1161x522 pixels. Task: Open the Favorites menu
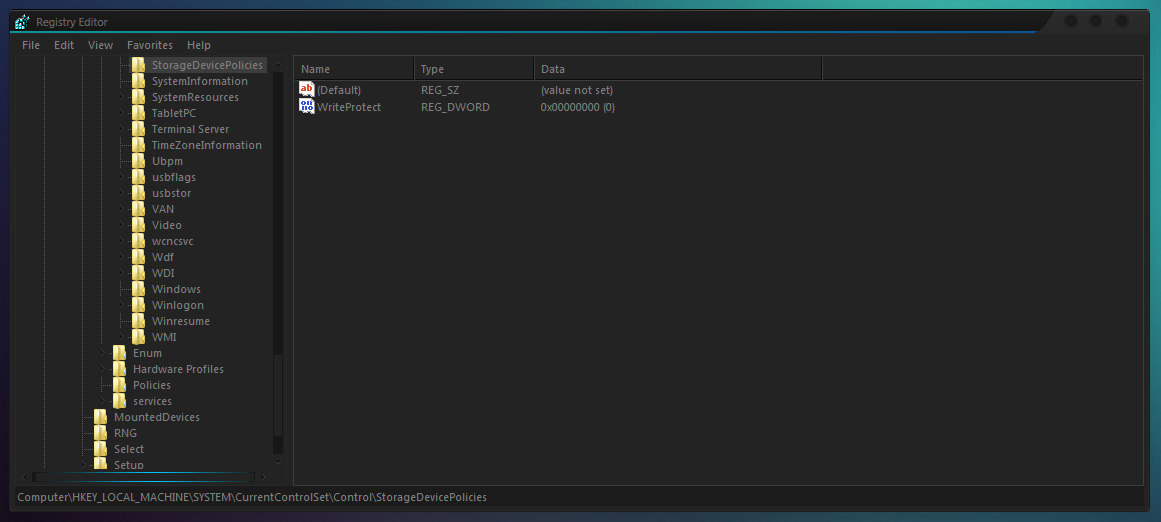click(150, 45)
